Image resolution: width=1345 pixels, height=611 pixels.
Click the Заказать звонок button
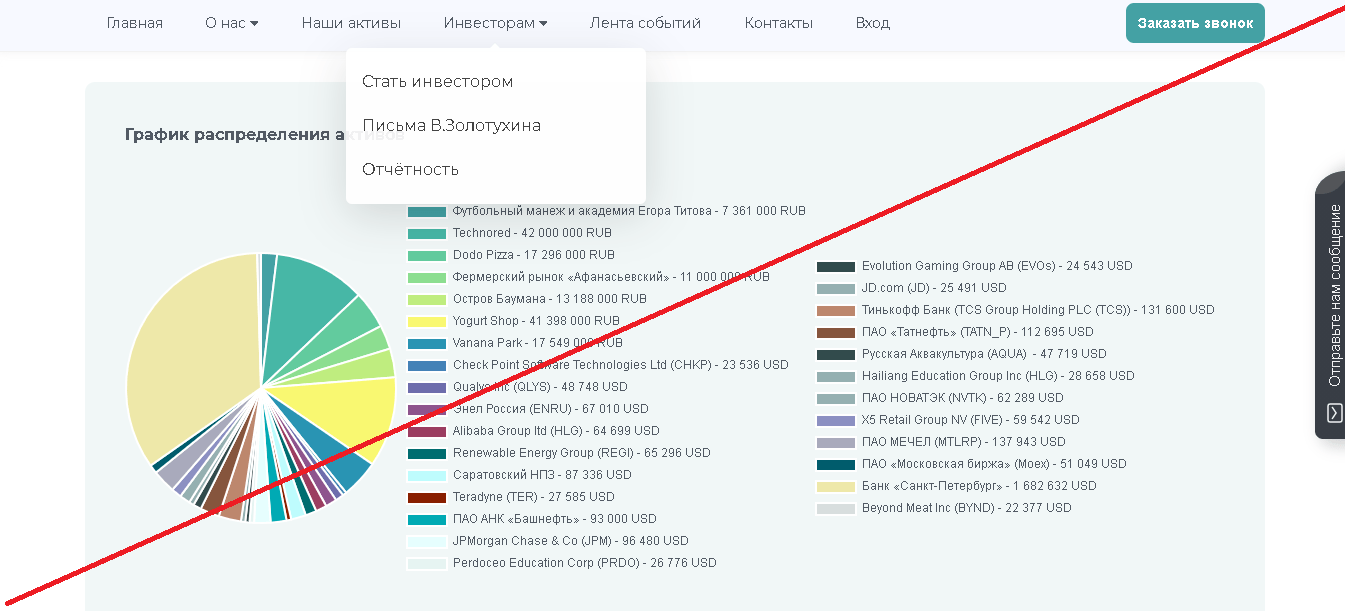(1195, 23)
